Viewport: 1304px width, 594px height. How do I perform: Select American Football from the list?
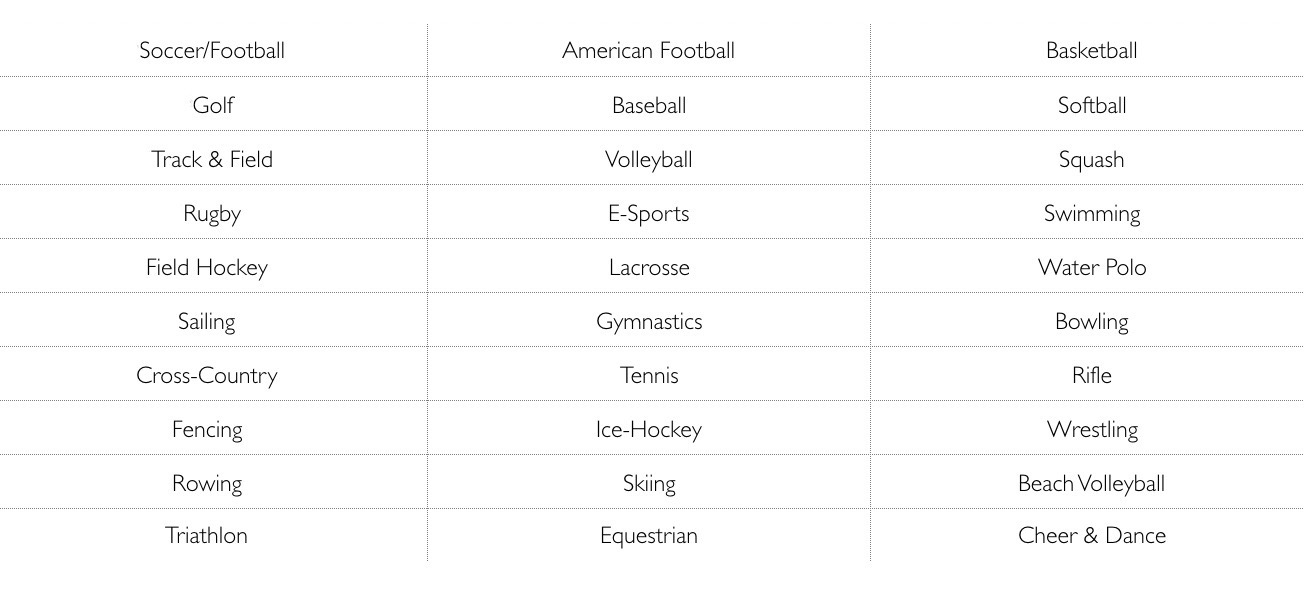coord(648,51)
